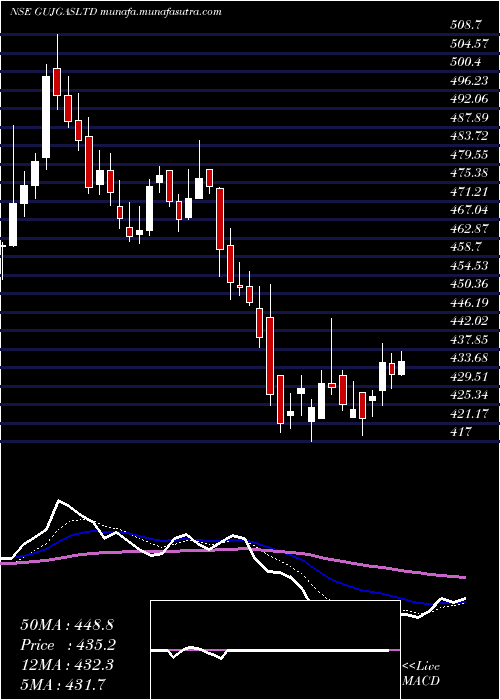Select the 458.7 price axis label

point(466,248)
